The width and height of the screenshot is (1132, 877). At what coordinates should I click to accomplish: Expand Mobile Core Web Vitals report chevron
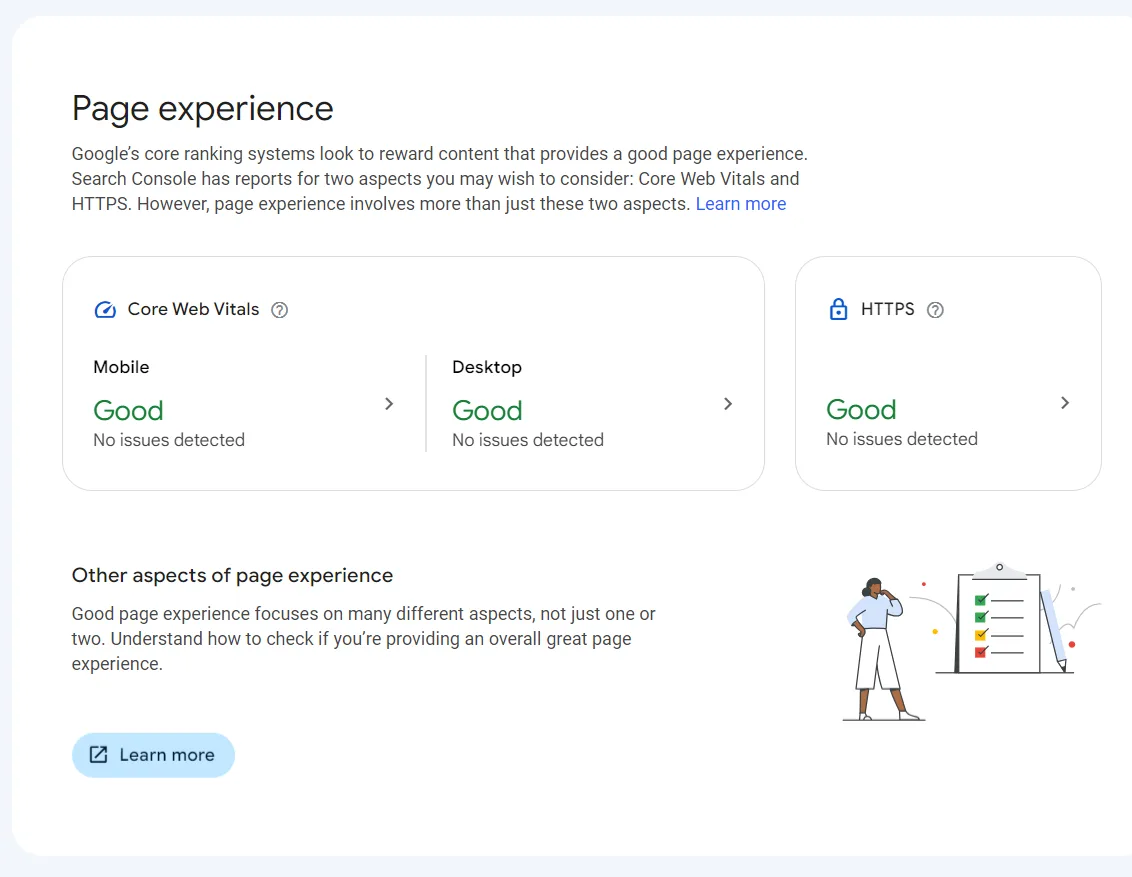[389, 403]
